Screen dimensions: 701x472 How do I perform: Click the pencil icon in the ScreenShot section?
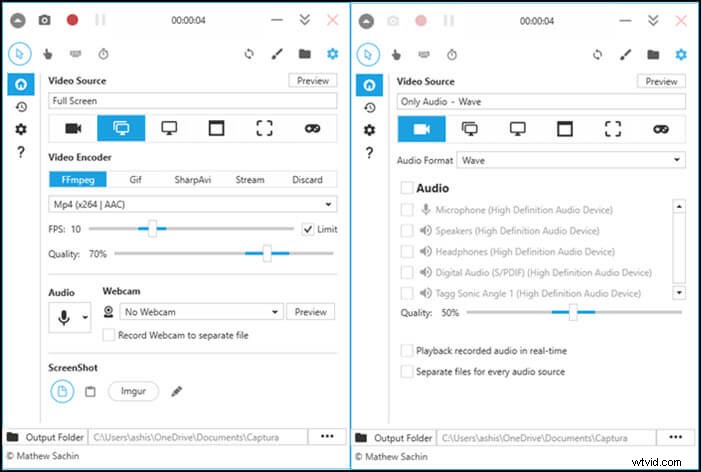coord(177,391)
